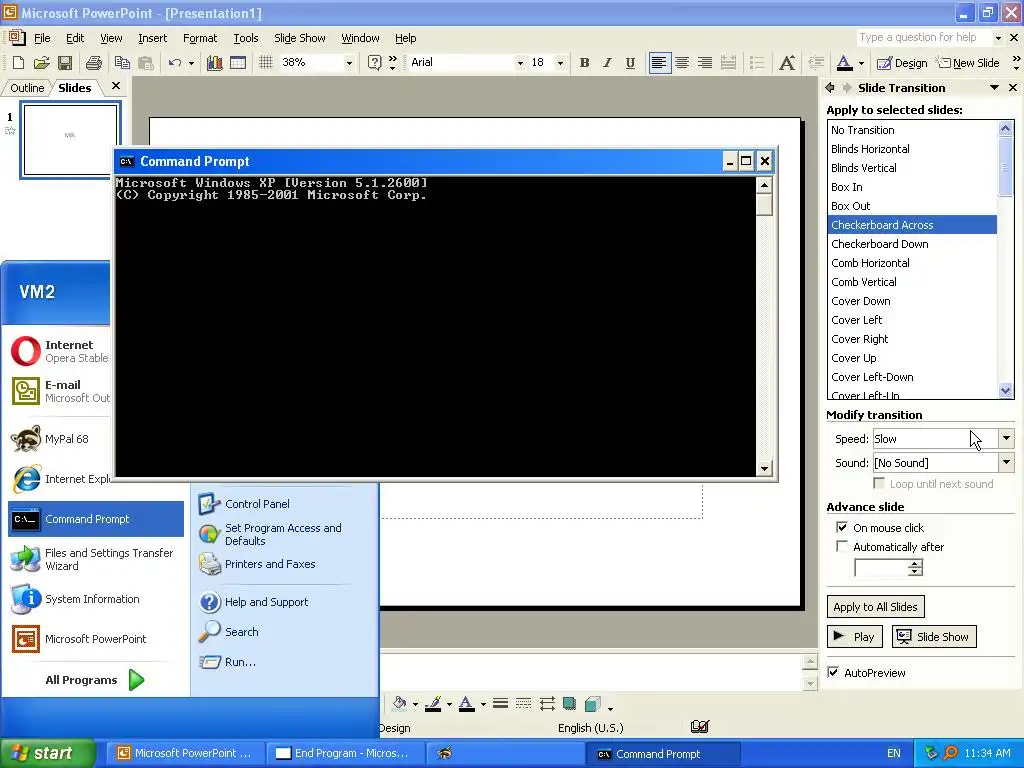Image resolution: width=1024 pixels, height=768 pixels.
Task: Click the Help question mark toolbar icon
Action: [x=374, y=63]
